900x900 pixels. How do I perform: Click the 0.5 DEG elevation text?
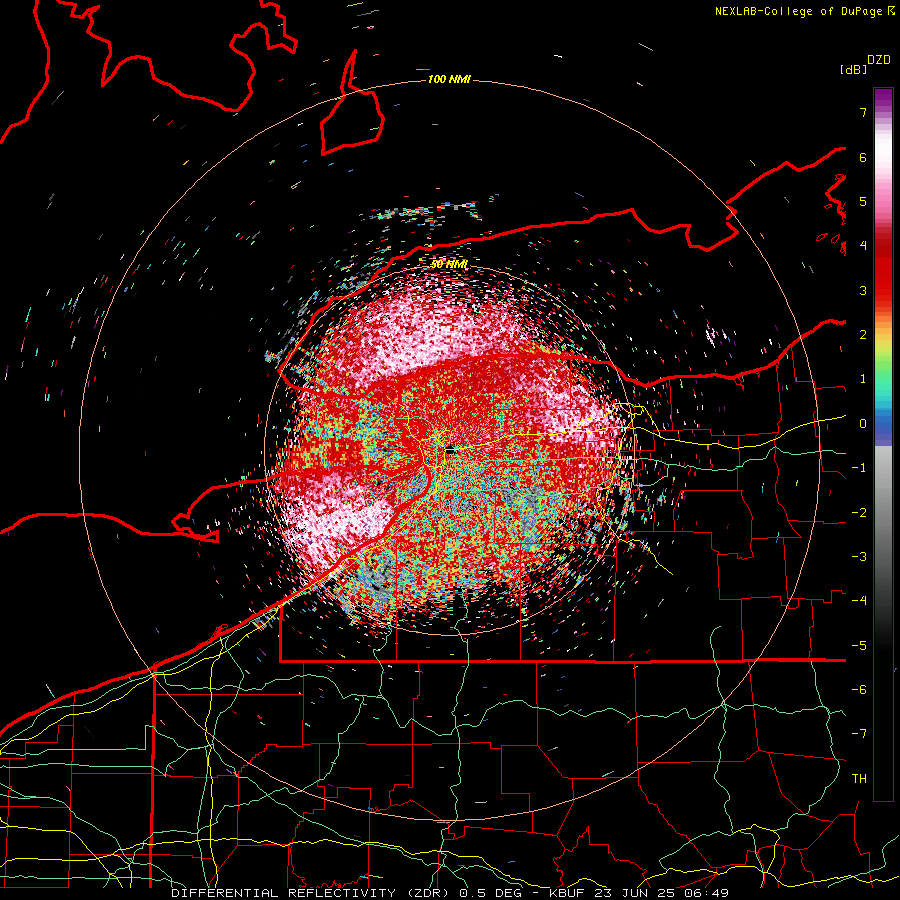click(x=491, y=893)
